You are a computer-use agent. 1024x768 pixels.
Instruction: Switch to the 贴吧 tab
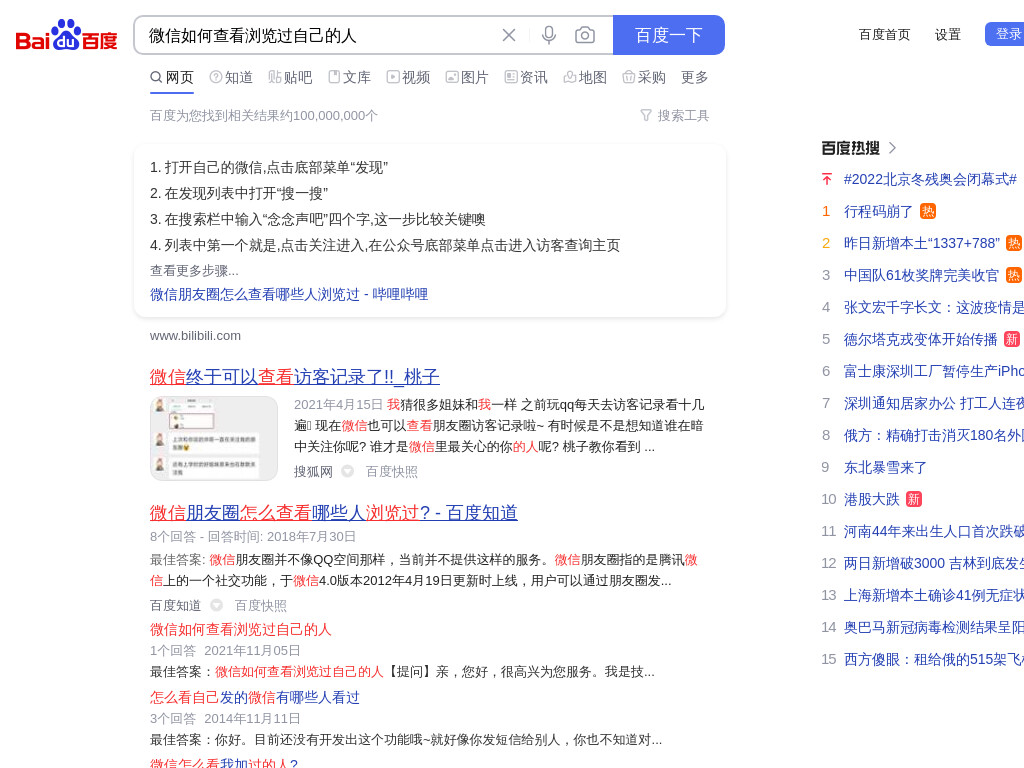290,78
